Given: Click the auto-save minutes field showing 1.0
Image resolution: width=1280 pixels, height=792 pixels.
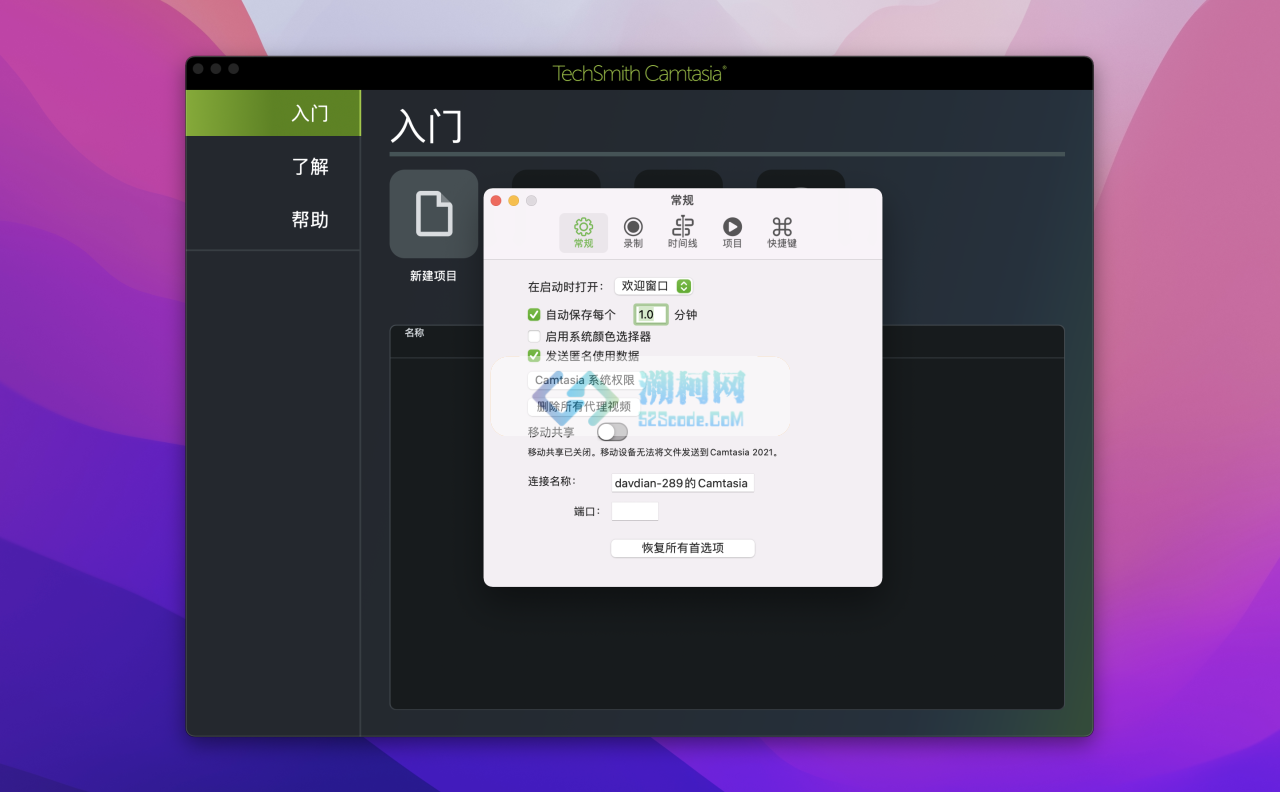Looking at the screenshot, I should (x=651, y=314).
